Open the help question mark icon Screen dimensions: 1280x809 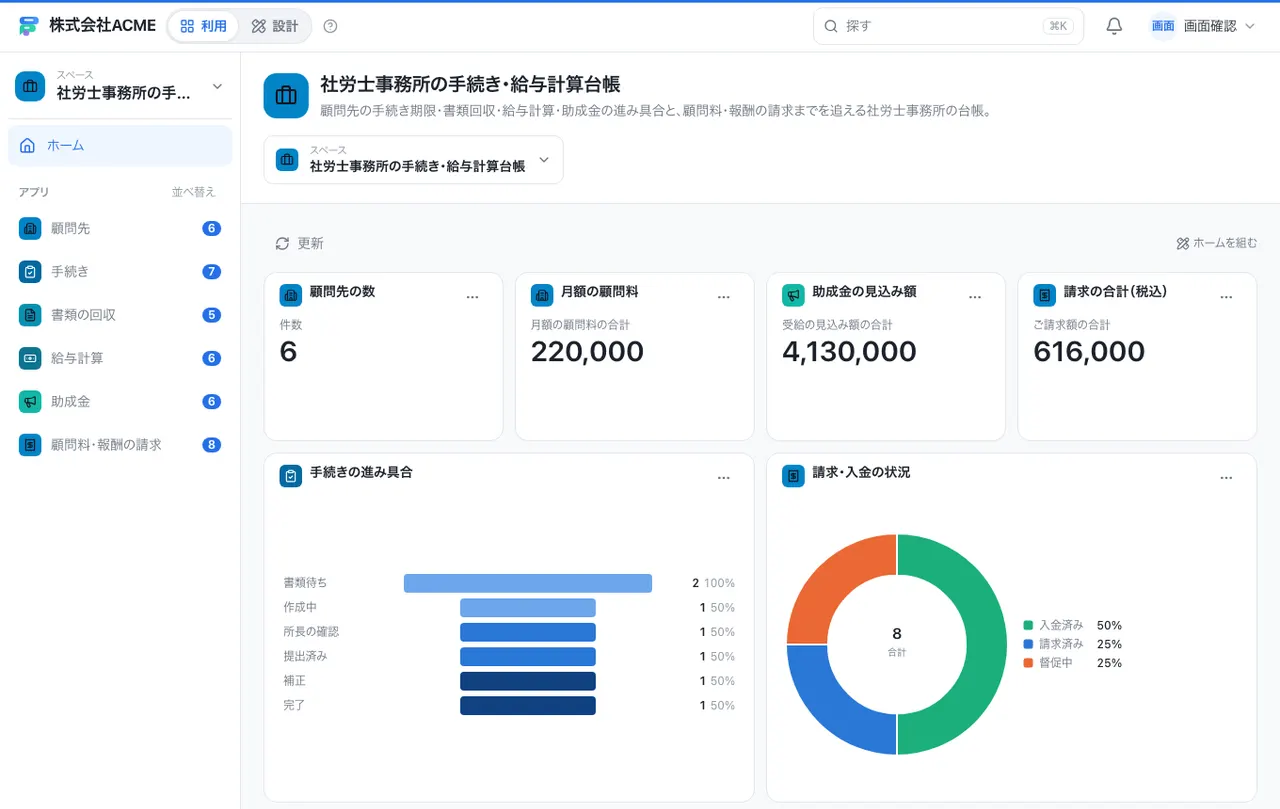tap(331, 26)
